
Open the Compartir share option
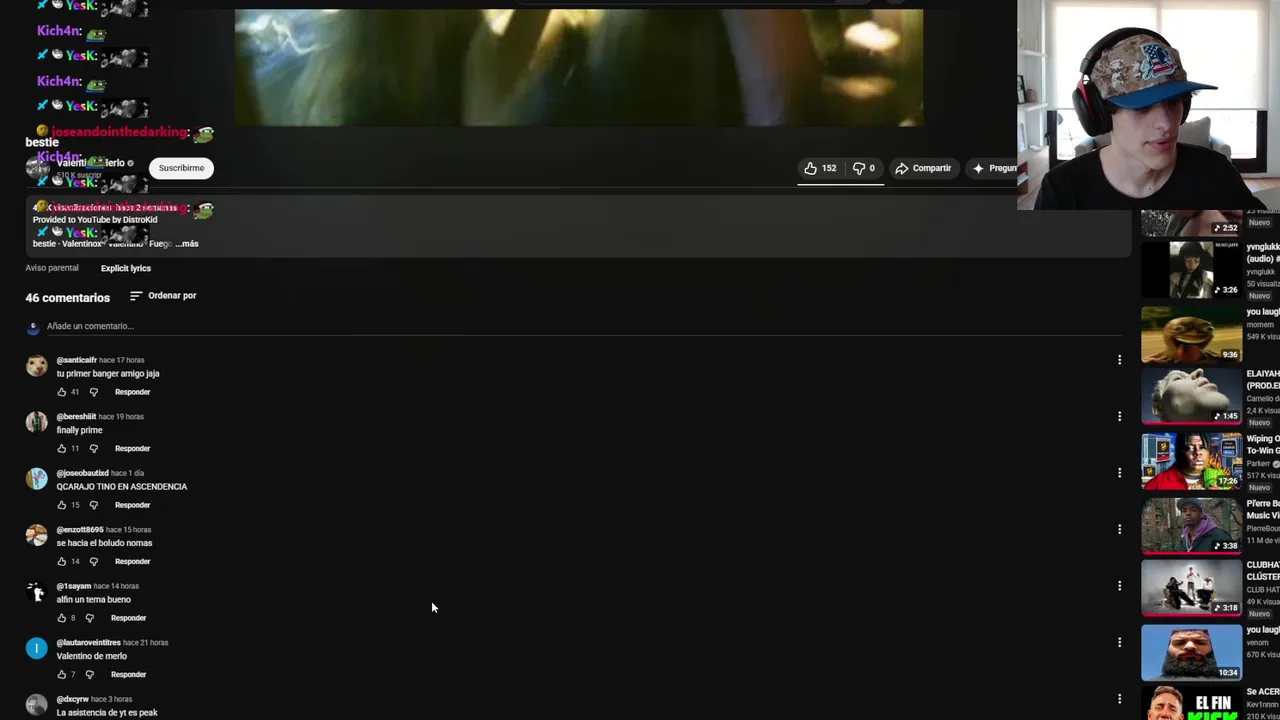pos(923,168)
